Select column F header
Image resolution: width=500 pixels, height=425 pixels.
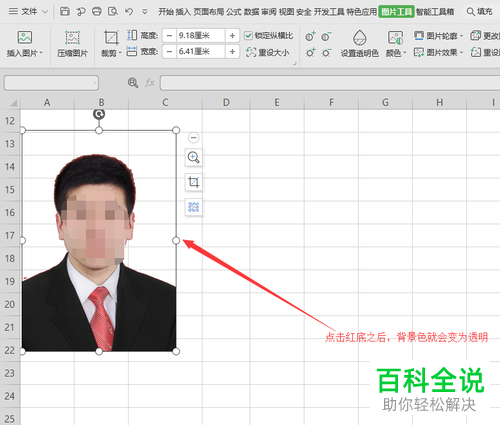pos(331,102)
